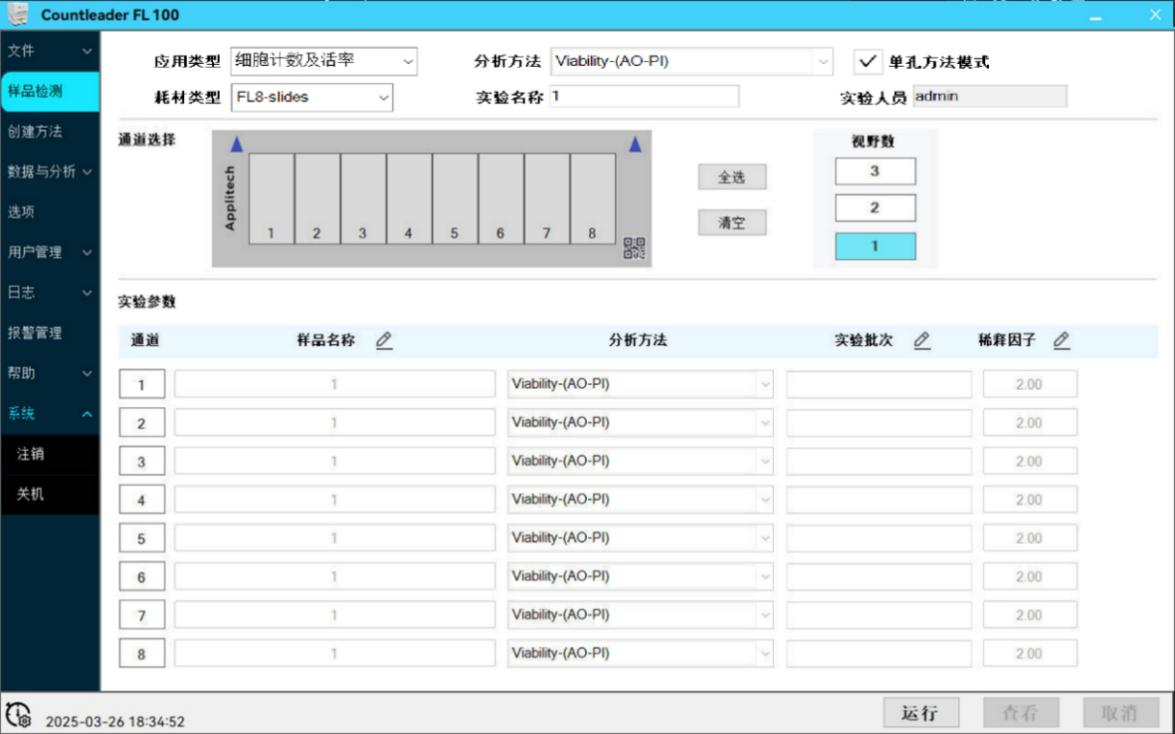This screenshot has height=734, width=1175.
Task: Click the pencil edit icon beside 稀释因子
Action: point(1062,341)
